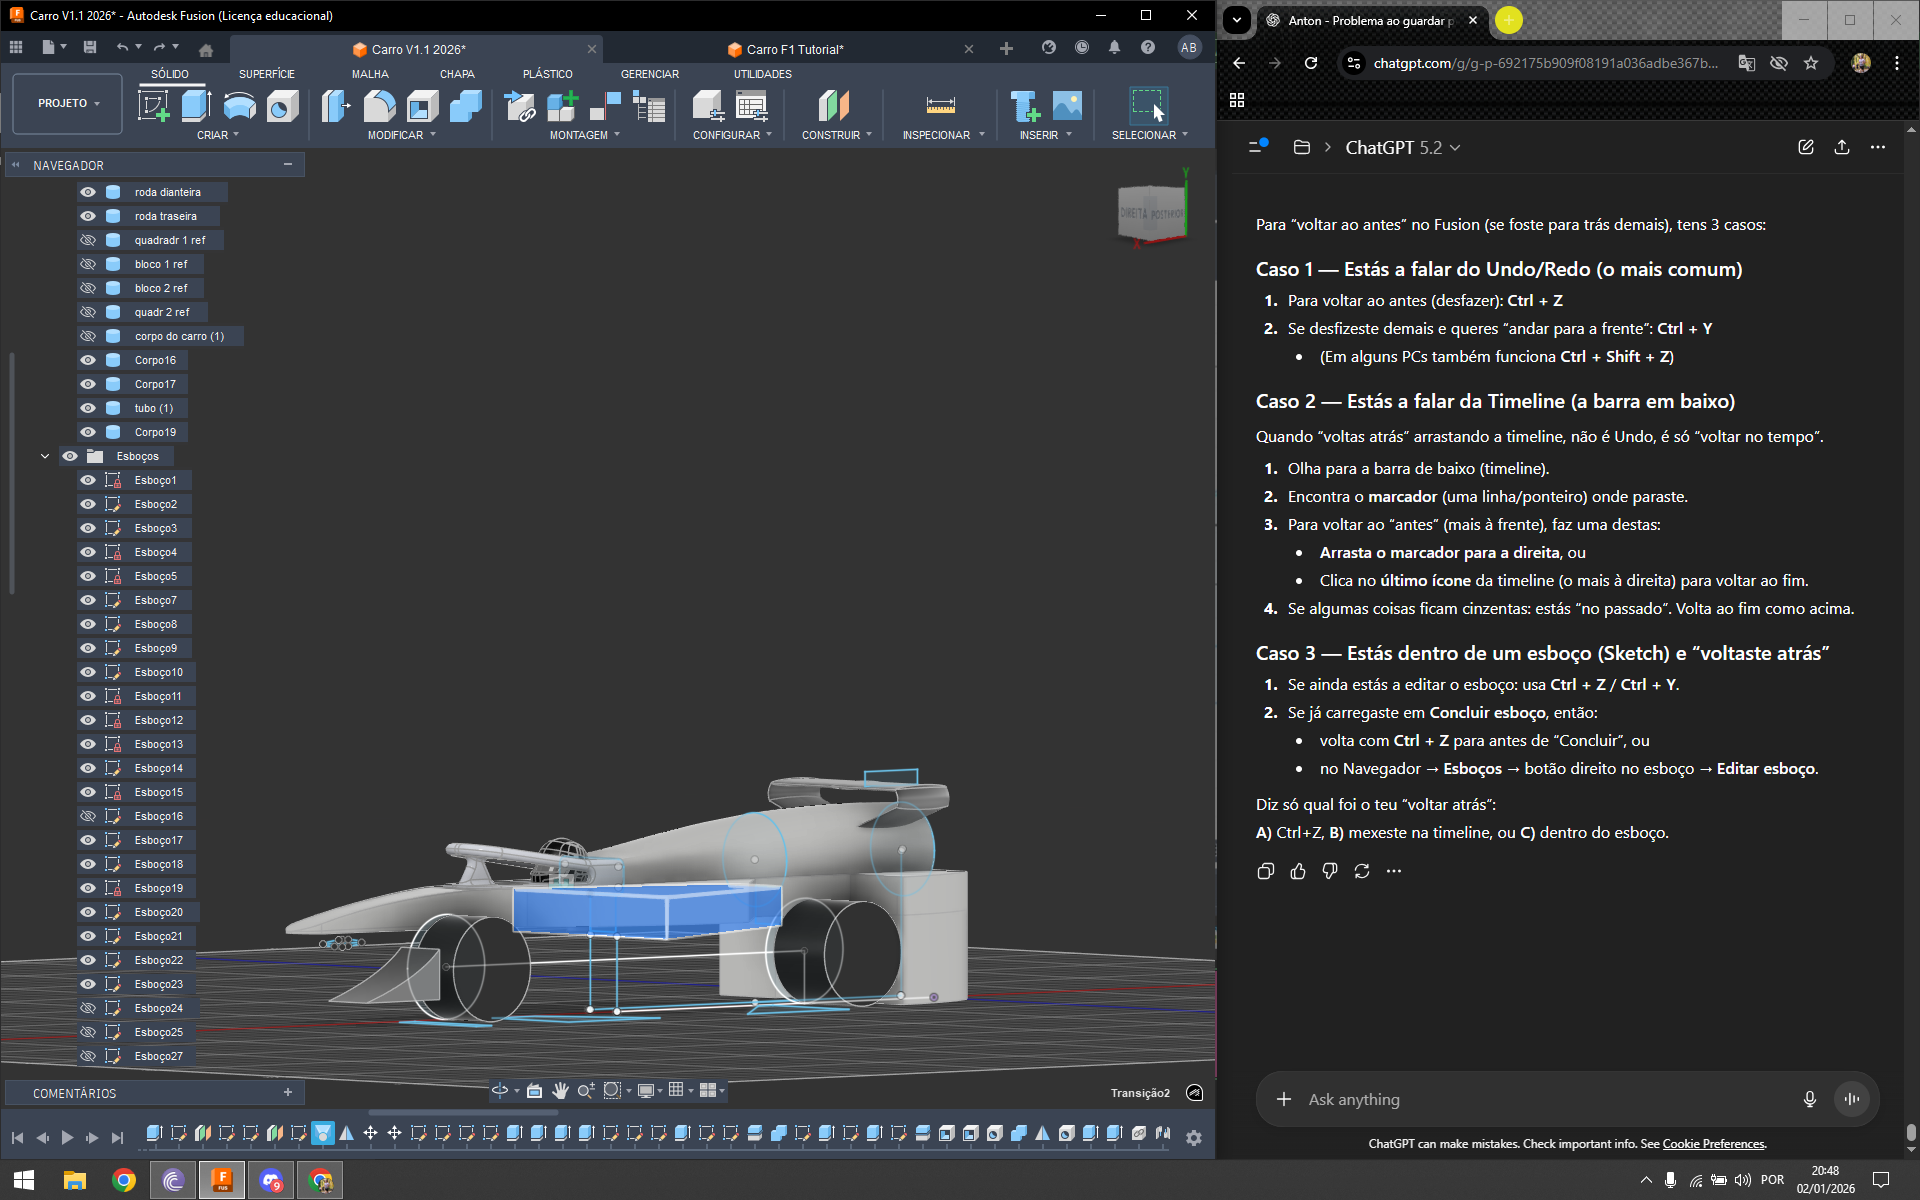The image size is (1920, 1200).
Task: Select the Press Pull tool
Action: (336, 105)
